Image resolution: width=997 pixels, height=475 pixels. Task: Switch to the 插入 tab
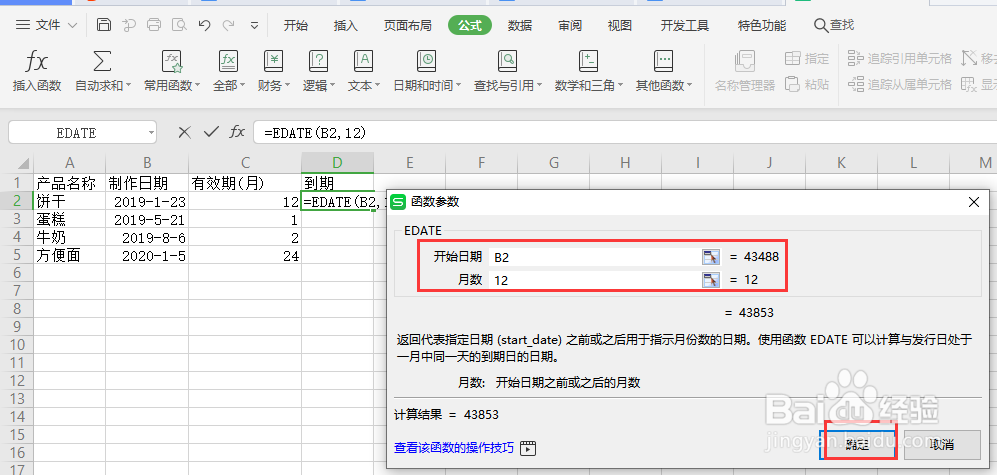346,25
